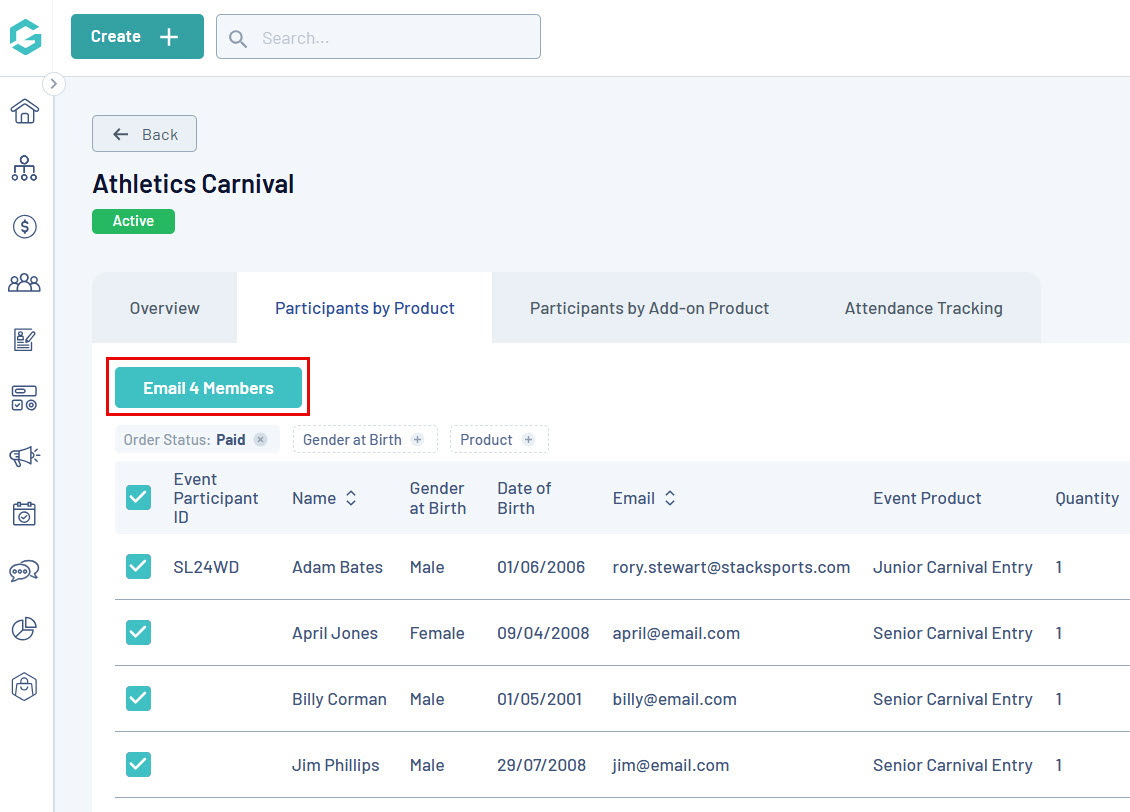Click the Create button
Screen dimensions: 1130x812
pyautogui.click(x=137, y=37)
